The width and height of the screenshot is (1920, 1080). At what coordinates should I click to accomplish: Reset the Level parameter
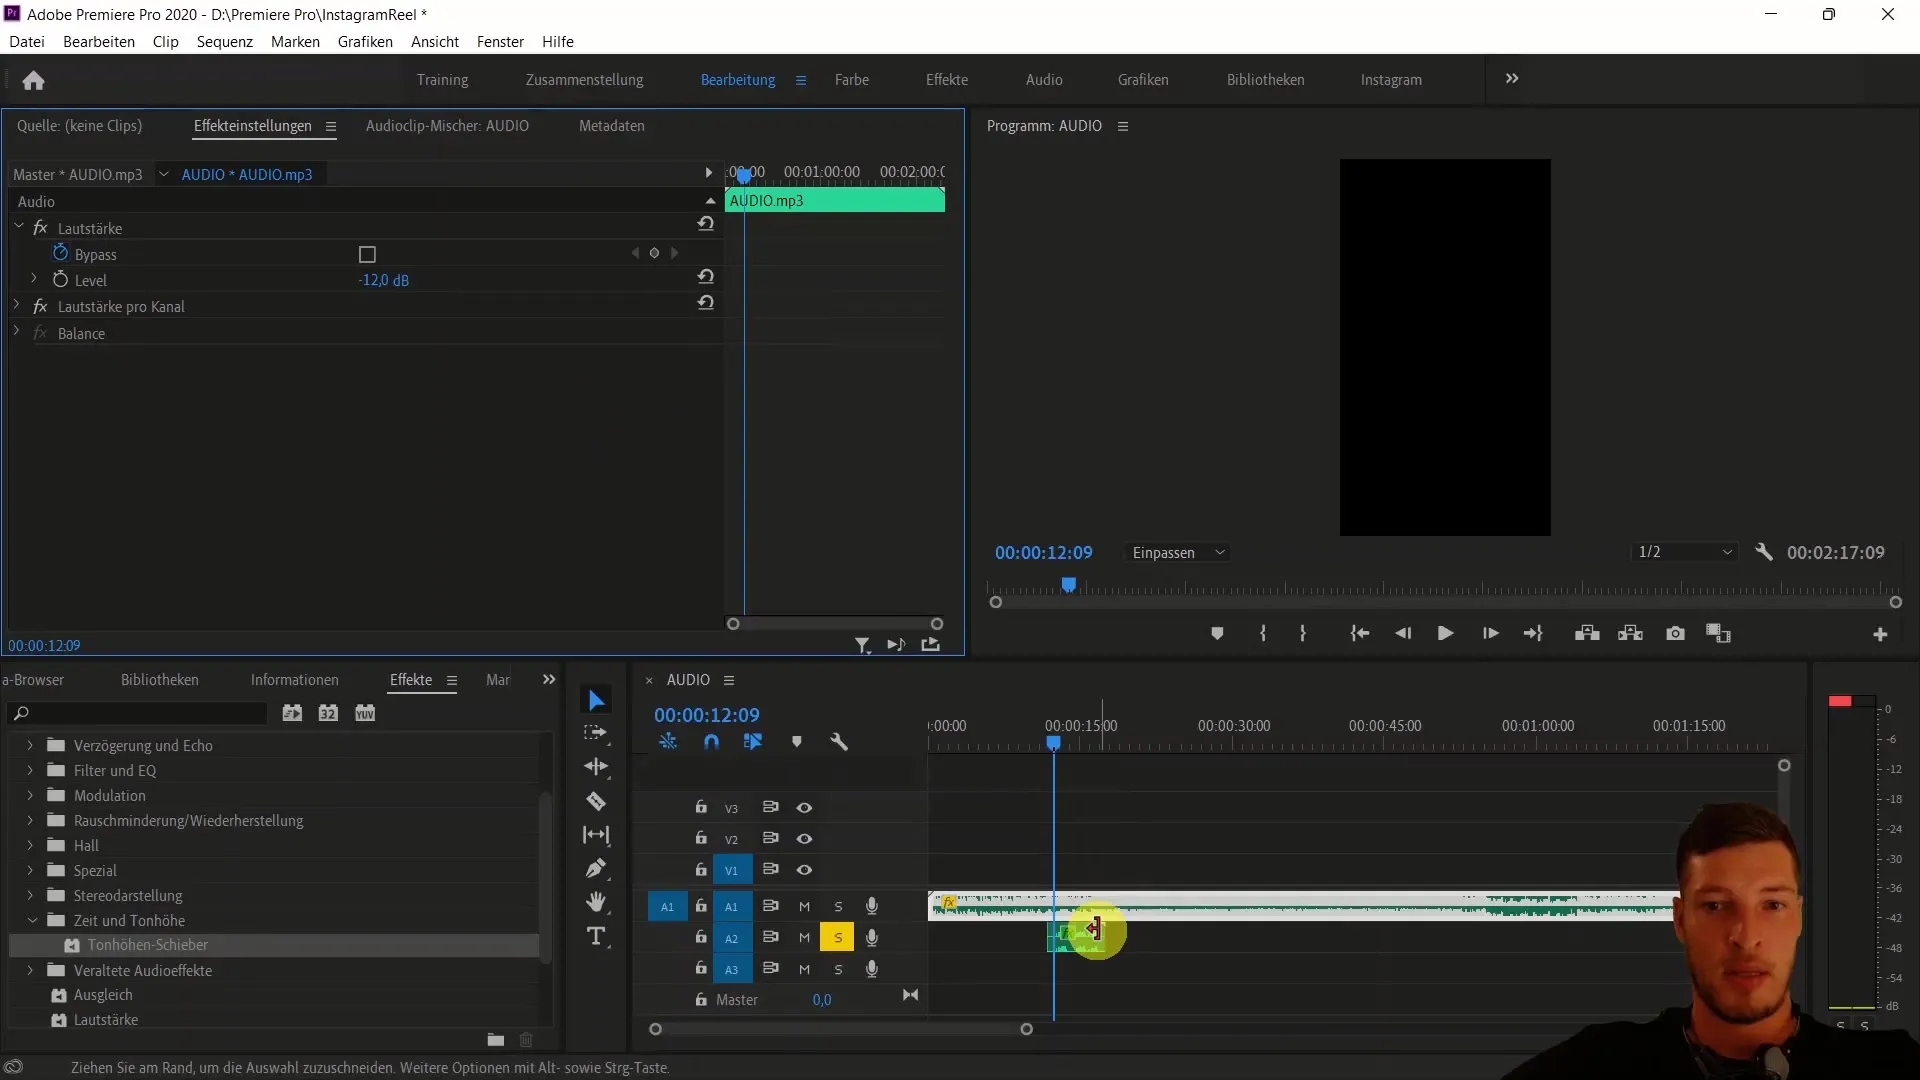pyautogui.click(x=706, y=277)
